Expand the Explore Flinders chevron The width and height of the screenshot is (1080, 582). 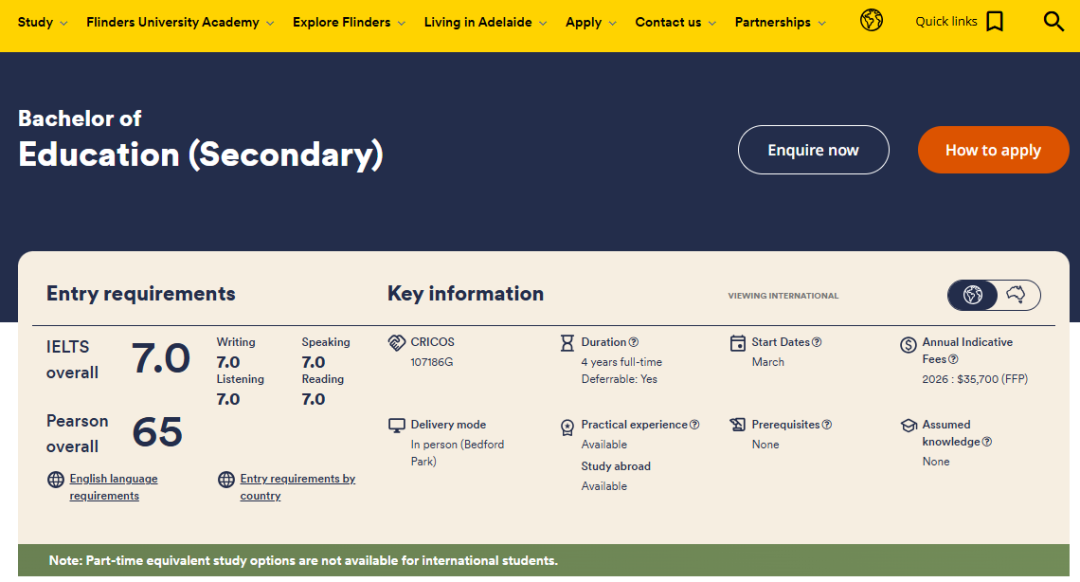(402, 23)
